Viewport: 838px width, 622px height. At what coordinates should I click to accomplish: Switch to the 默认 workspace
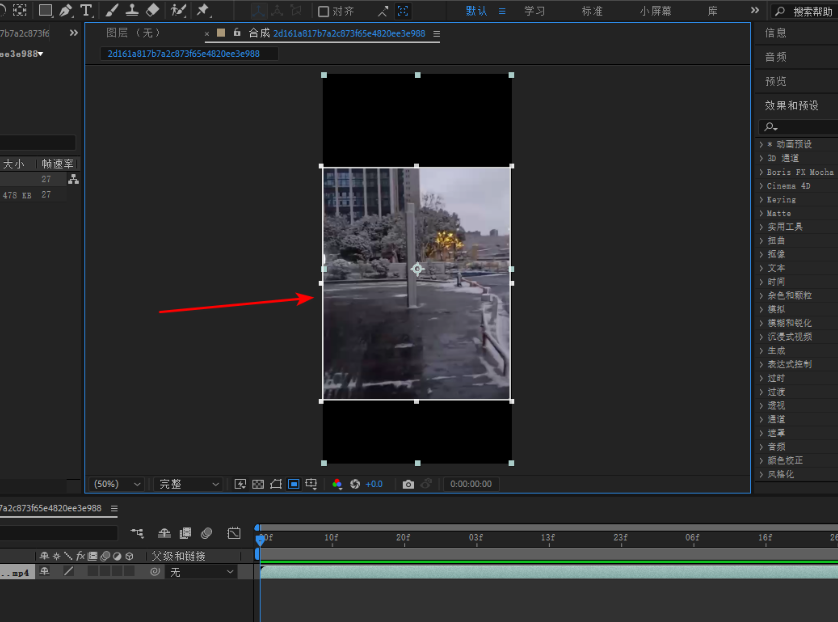(x=476, y=11)
